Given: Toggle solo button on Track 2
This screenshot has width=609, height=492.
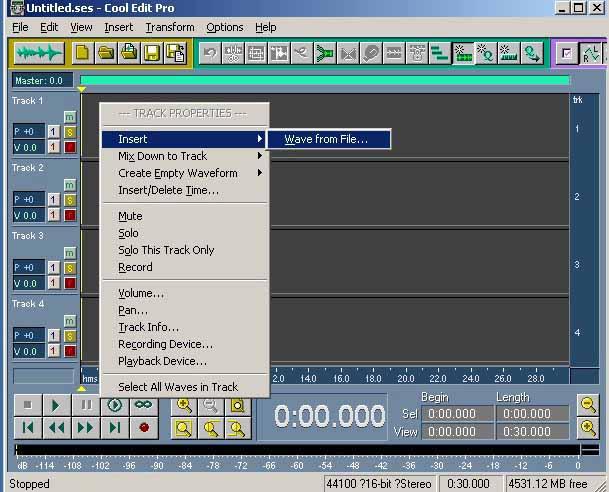Looking at the screenshot, I should click(x=69, y=199).
